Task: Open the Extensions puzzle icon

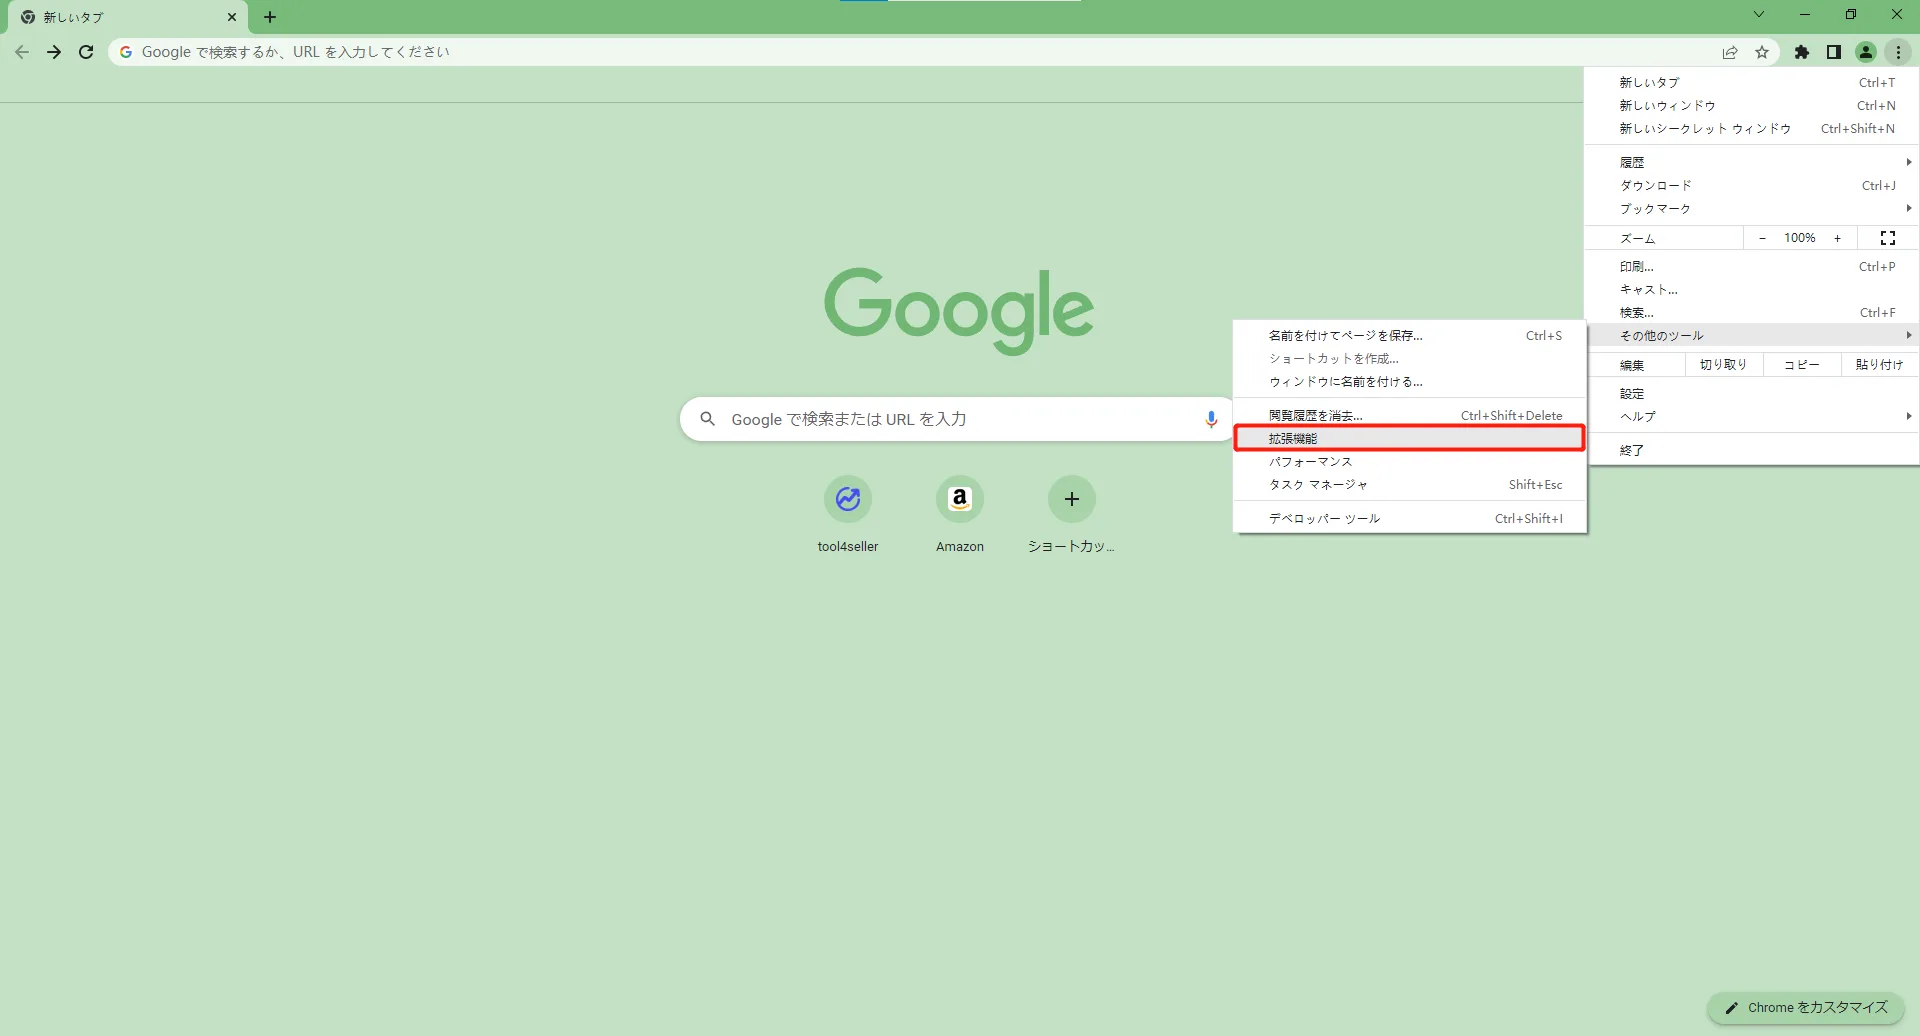Action: tap(1802, 52)
